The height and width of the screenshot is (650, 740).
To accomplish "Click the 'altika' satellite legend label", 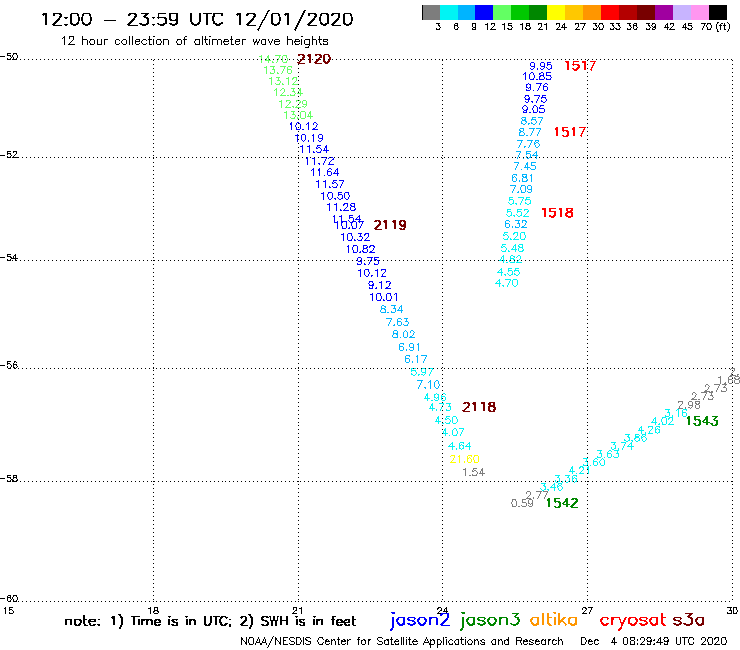I will [554, 620].
